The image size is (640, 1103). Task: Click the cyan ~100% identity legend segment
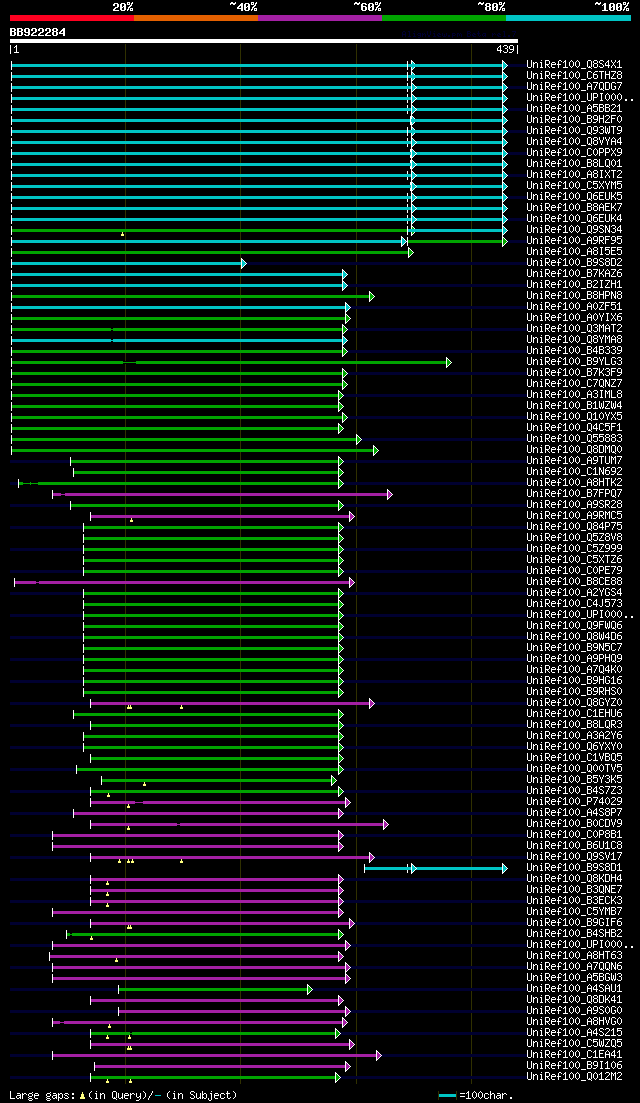(x=568, y=17)
